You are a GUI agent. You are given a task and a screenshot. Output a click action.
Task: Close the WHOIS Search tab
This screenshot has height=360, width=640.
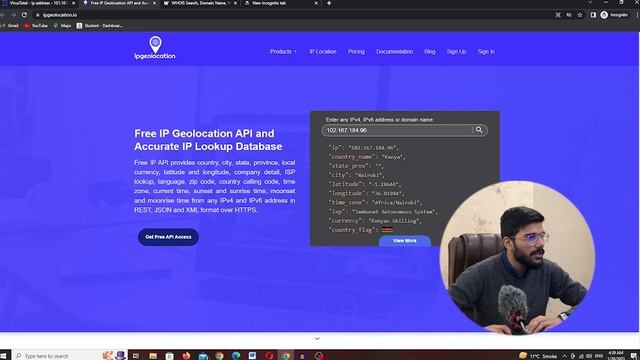pos(236,3)
